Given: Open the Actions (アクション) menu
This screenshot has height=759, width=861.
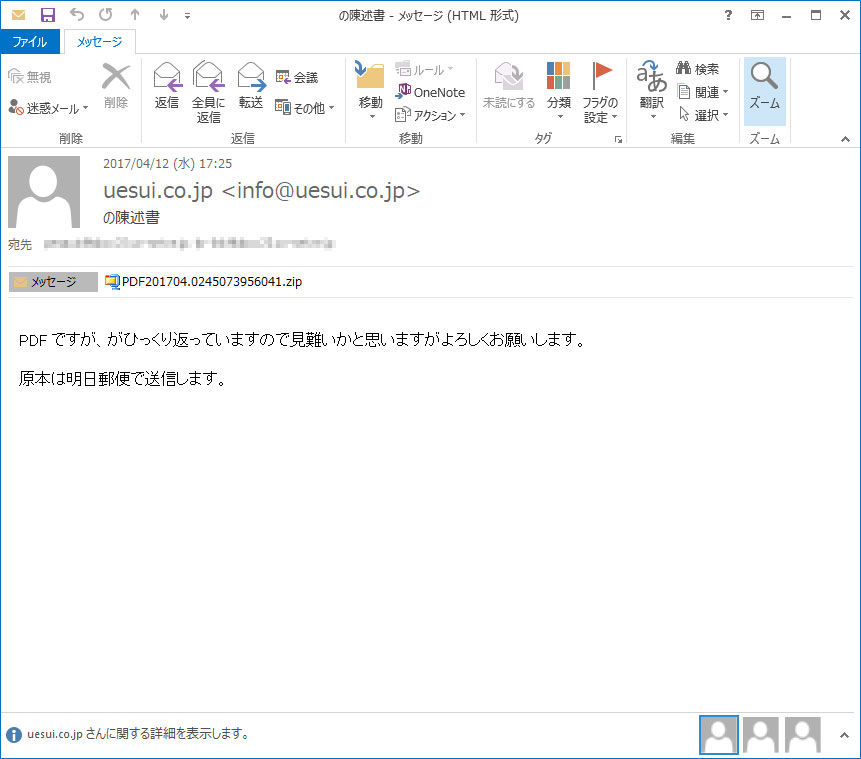Looking at the screenshot, I should pos(431,115).
